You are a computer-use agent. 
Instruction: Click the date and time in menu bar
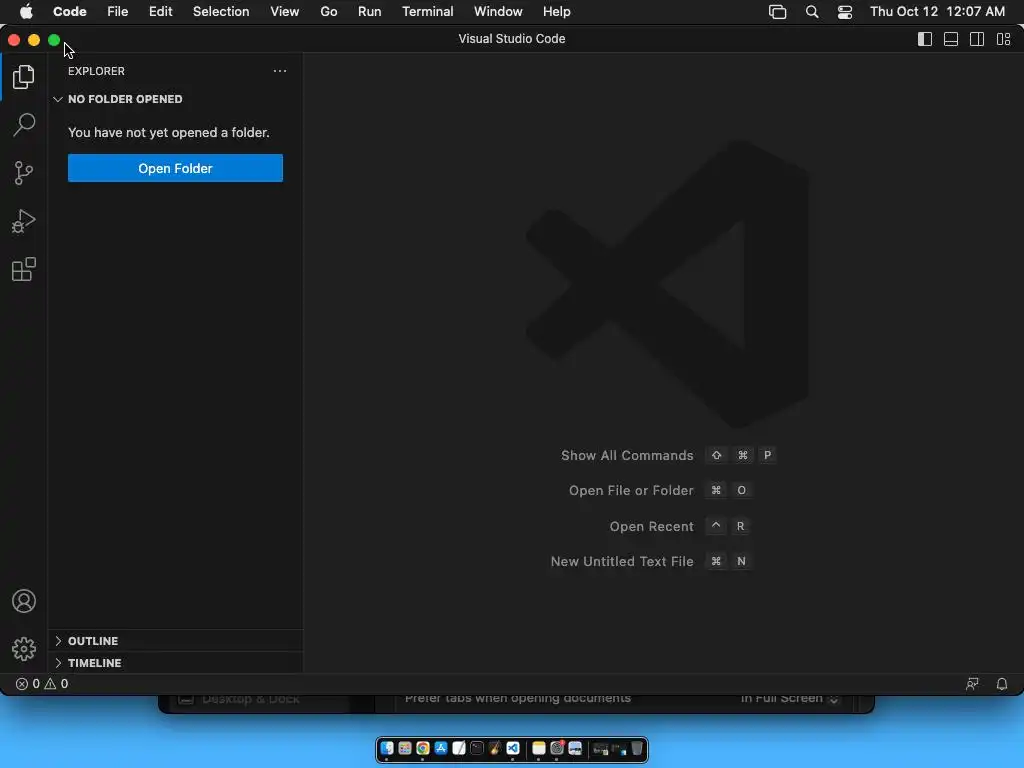[937, 12]
